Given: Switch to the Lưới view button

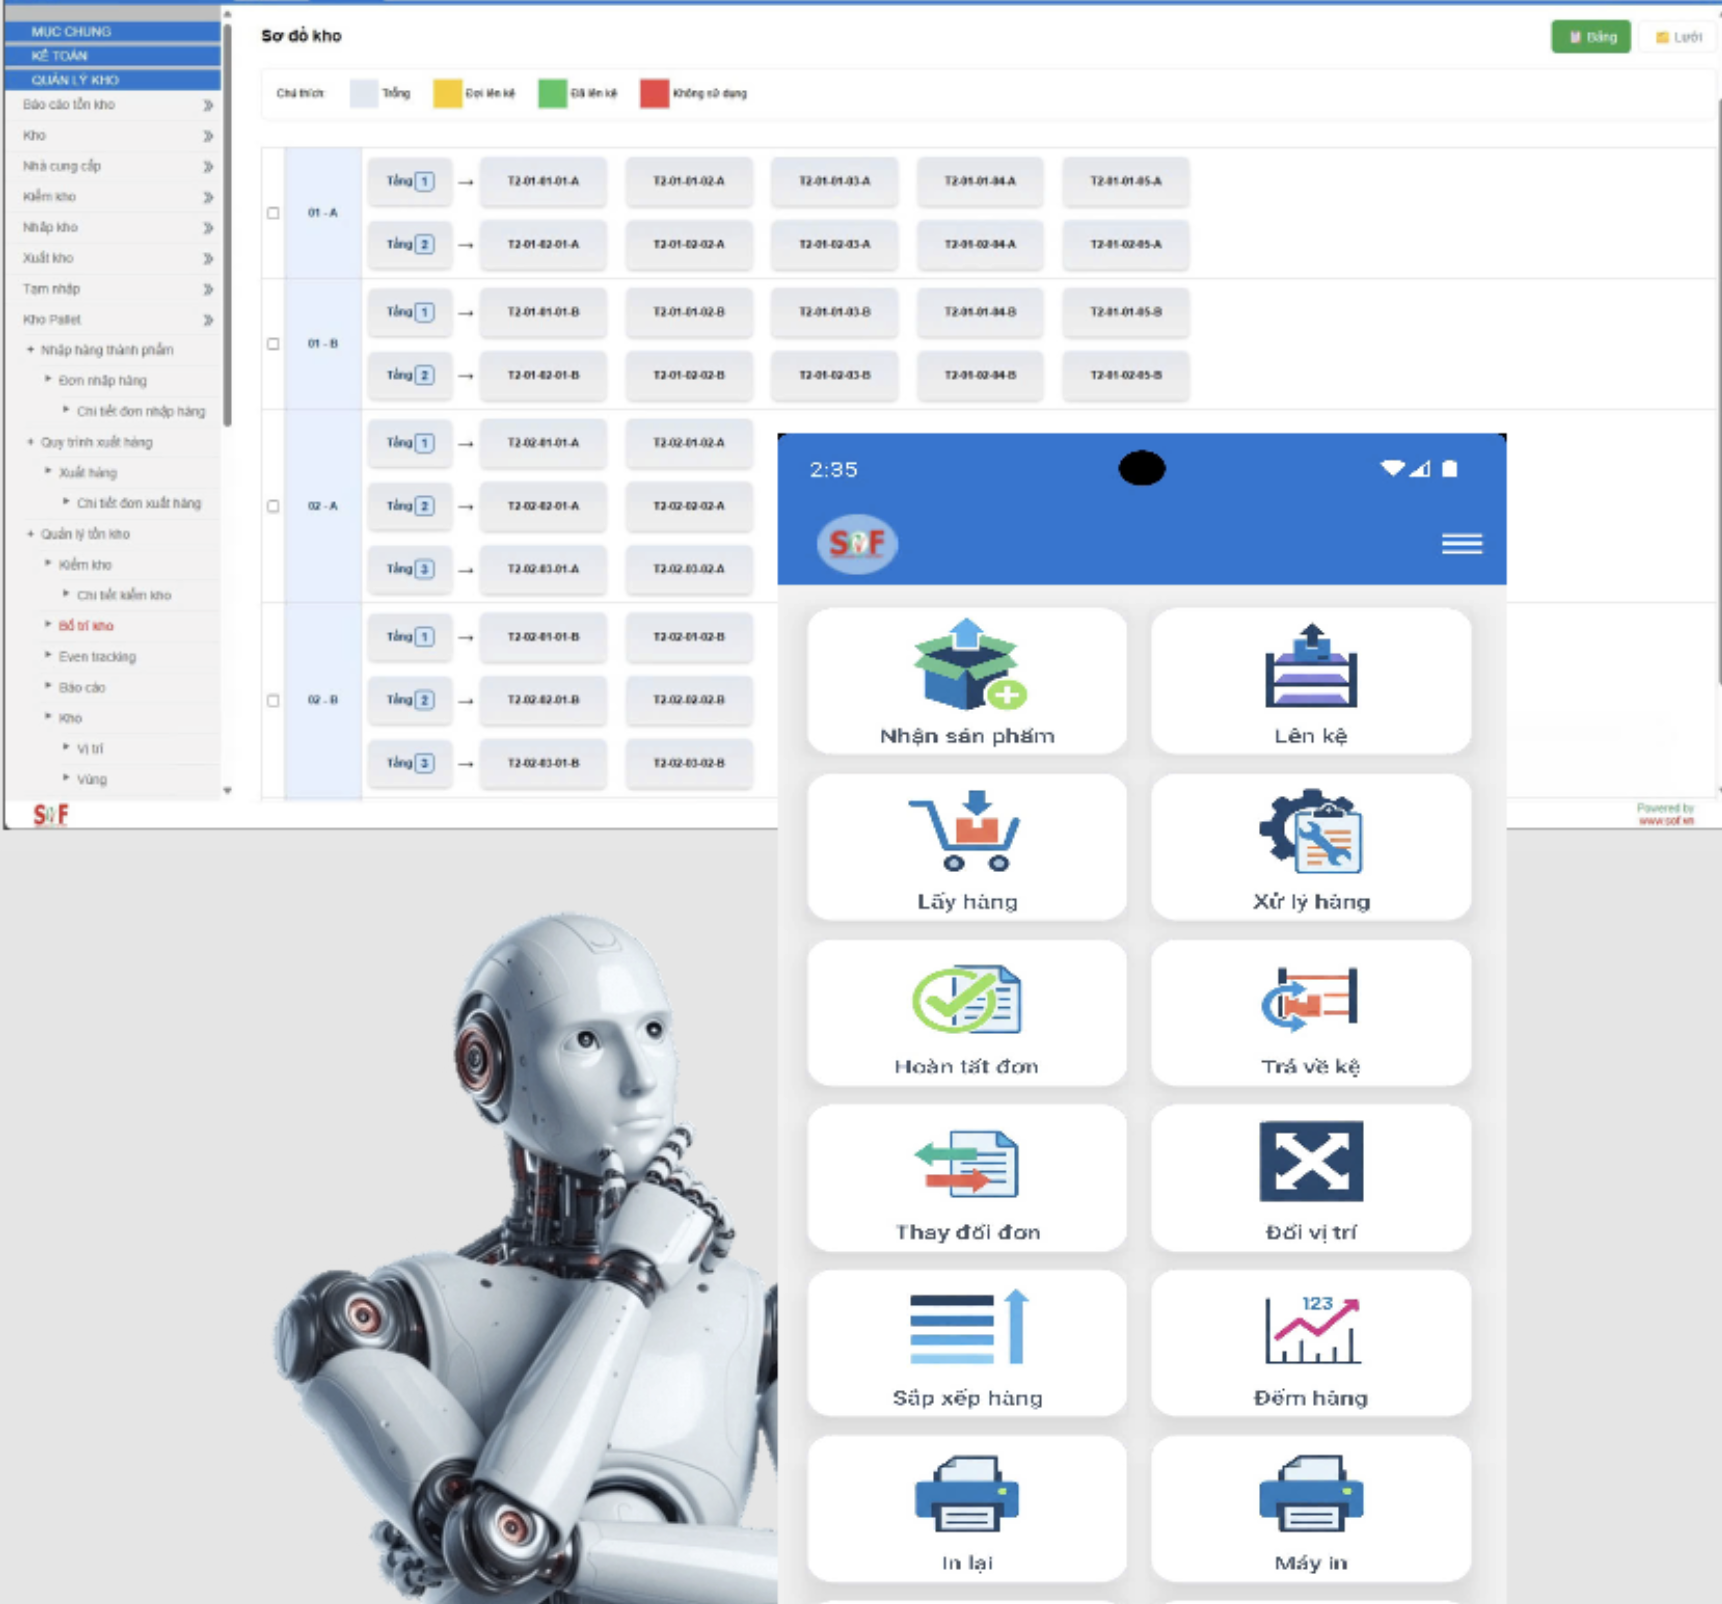Looking at the screenshot, I should click(1678, 37).
